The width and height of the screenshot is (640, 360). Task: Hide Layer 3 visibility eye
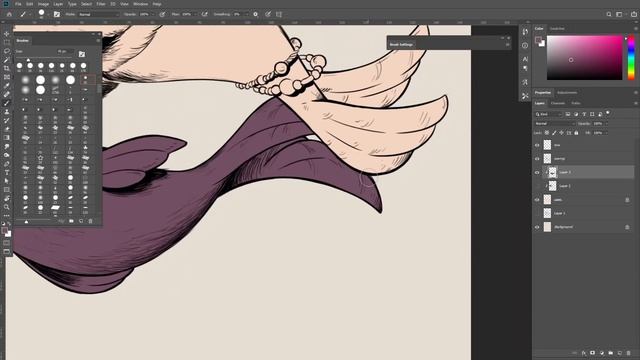[x=537, y=172]
